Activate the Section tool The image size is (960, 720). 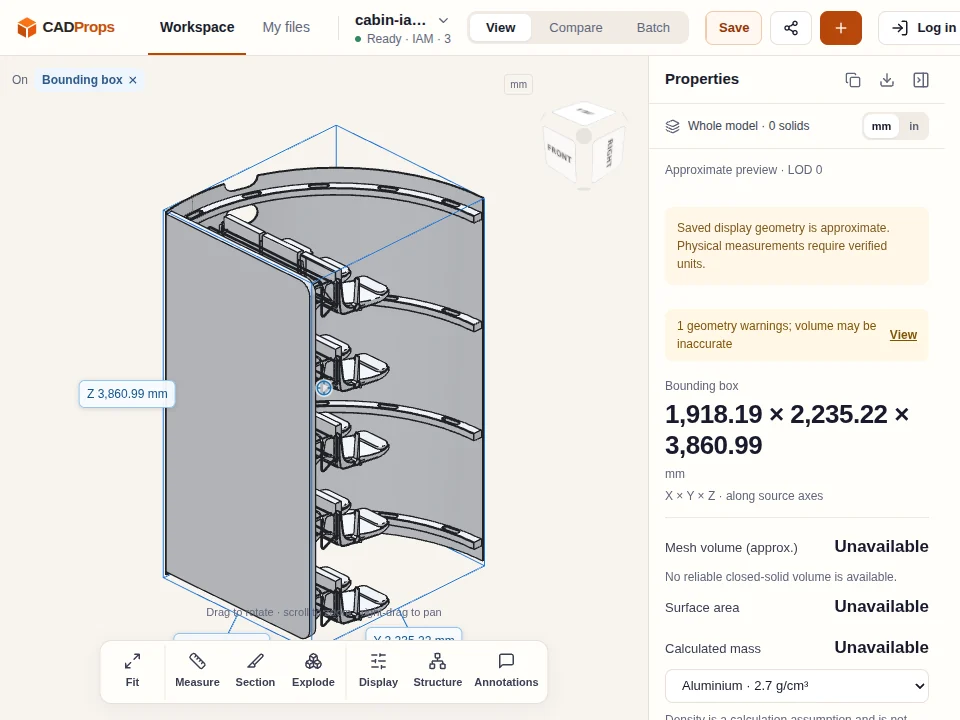pyautogui.click(x=255, y=670)
